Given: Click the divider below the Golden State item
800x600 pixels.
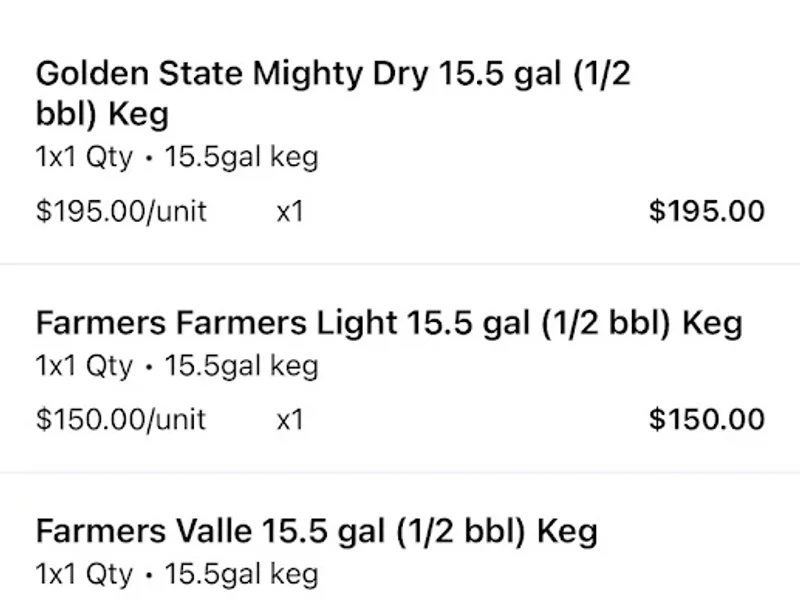Looking at the screenshot, I should click(400, 265).
